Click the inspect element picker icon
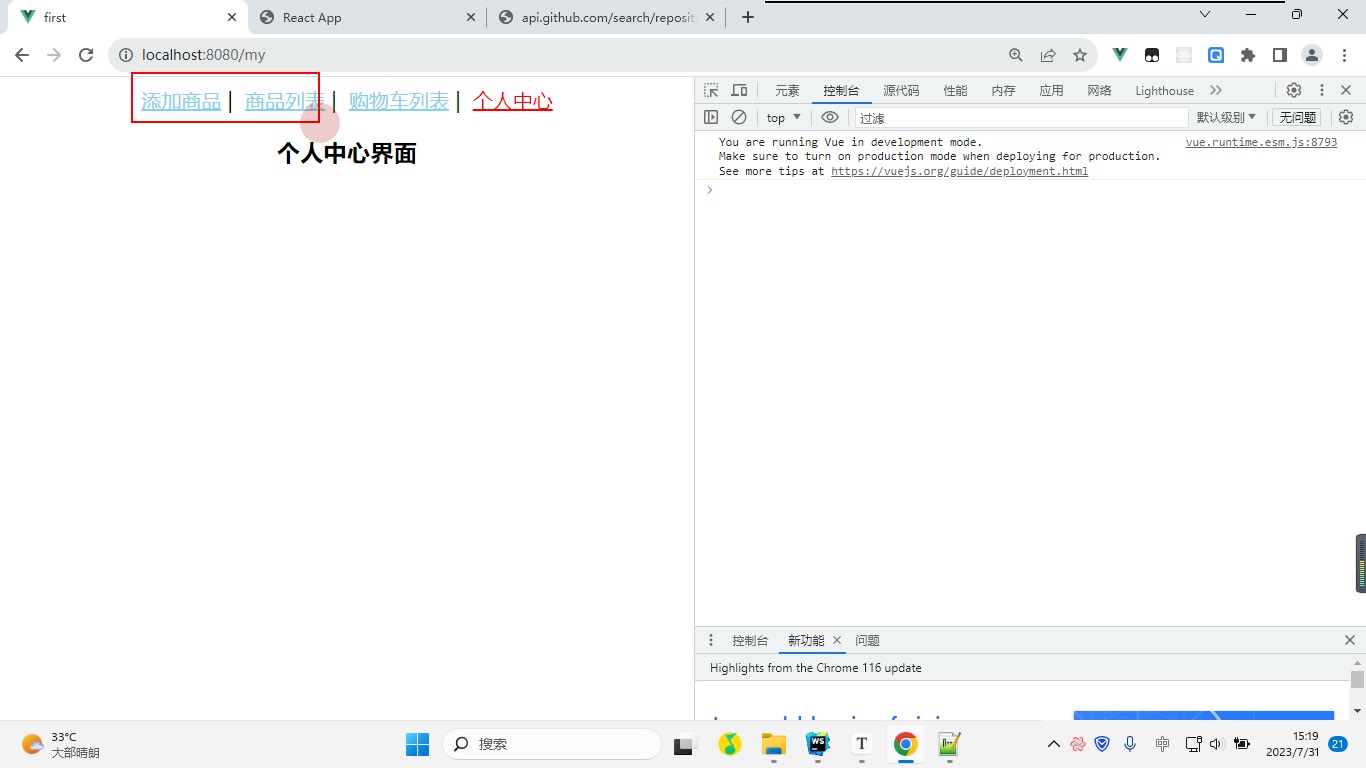 (x=711, y=90)
